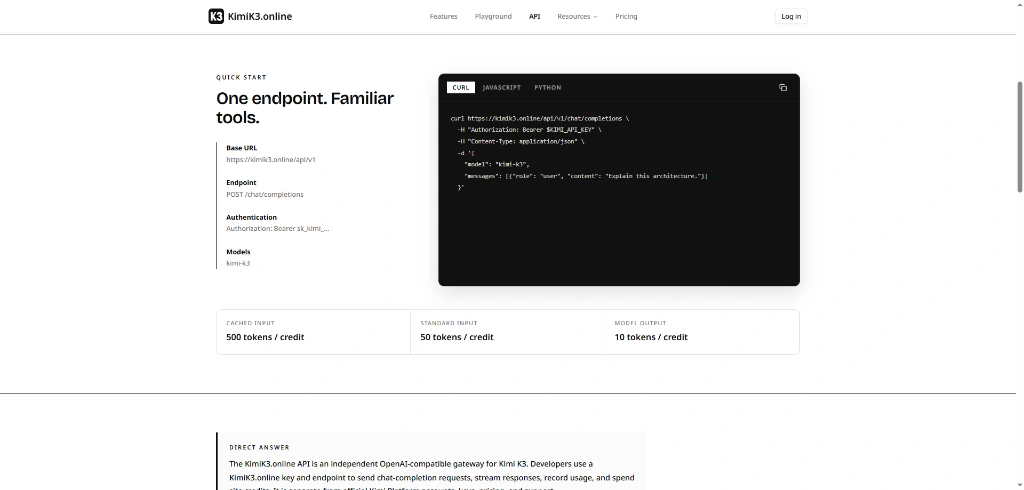Click the 'One endpoint. Familiar tools.' heading
The image size is (1024, 490).
(x=305, y=108)
